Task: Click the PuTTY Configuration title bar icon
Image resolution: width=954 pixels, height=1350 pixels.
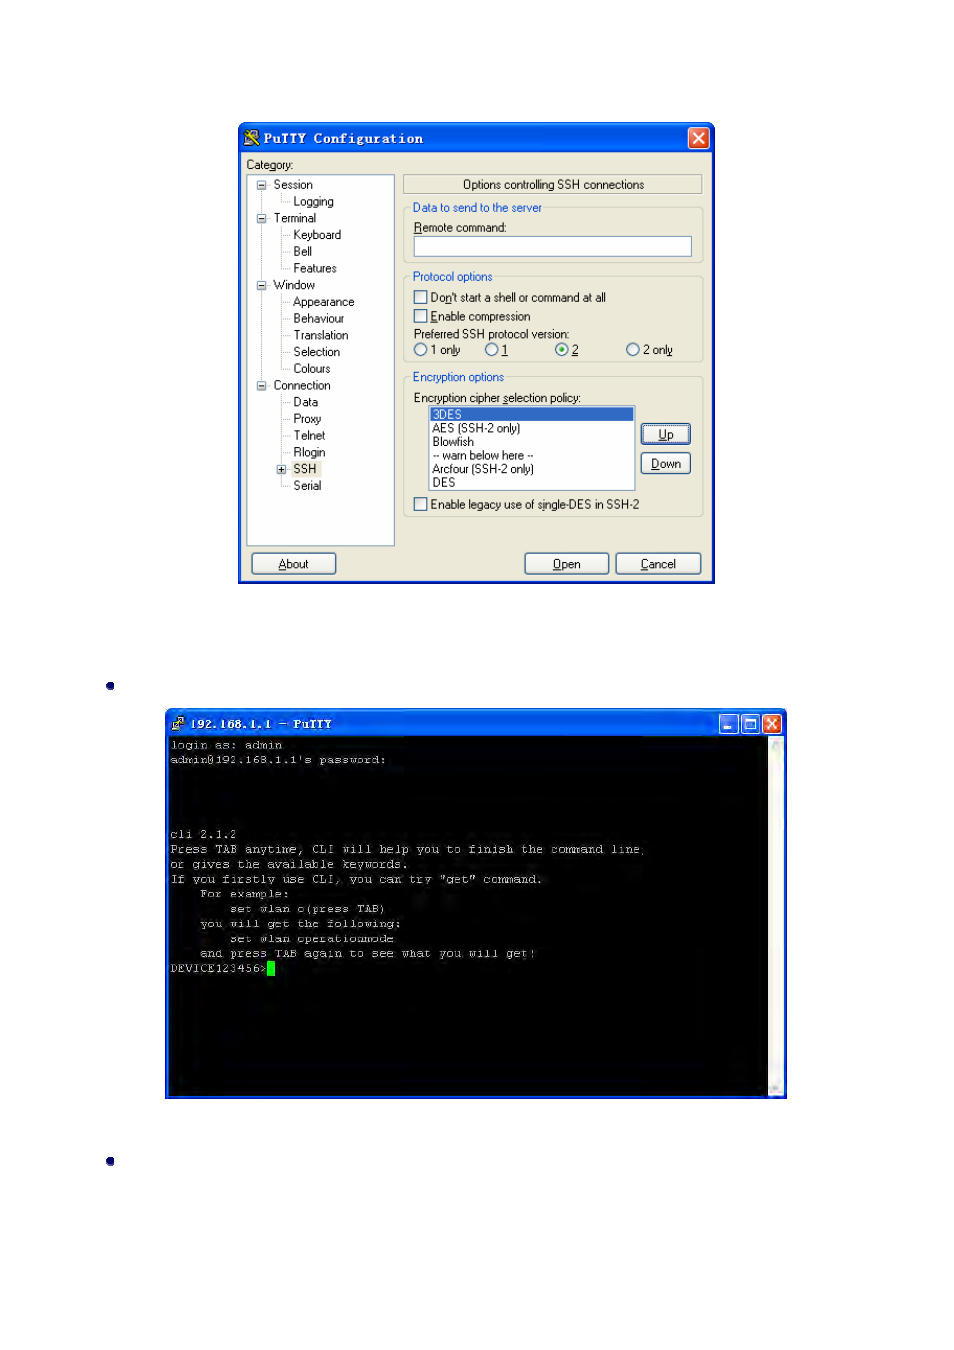Action: (251, 138)
